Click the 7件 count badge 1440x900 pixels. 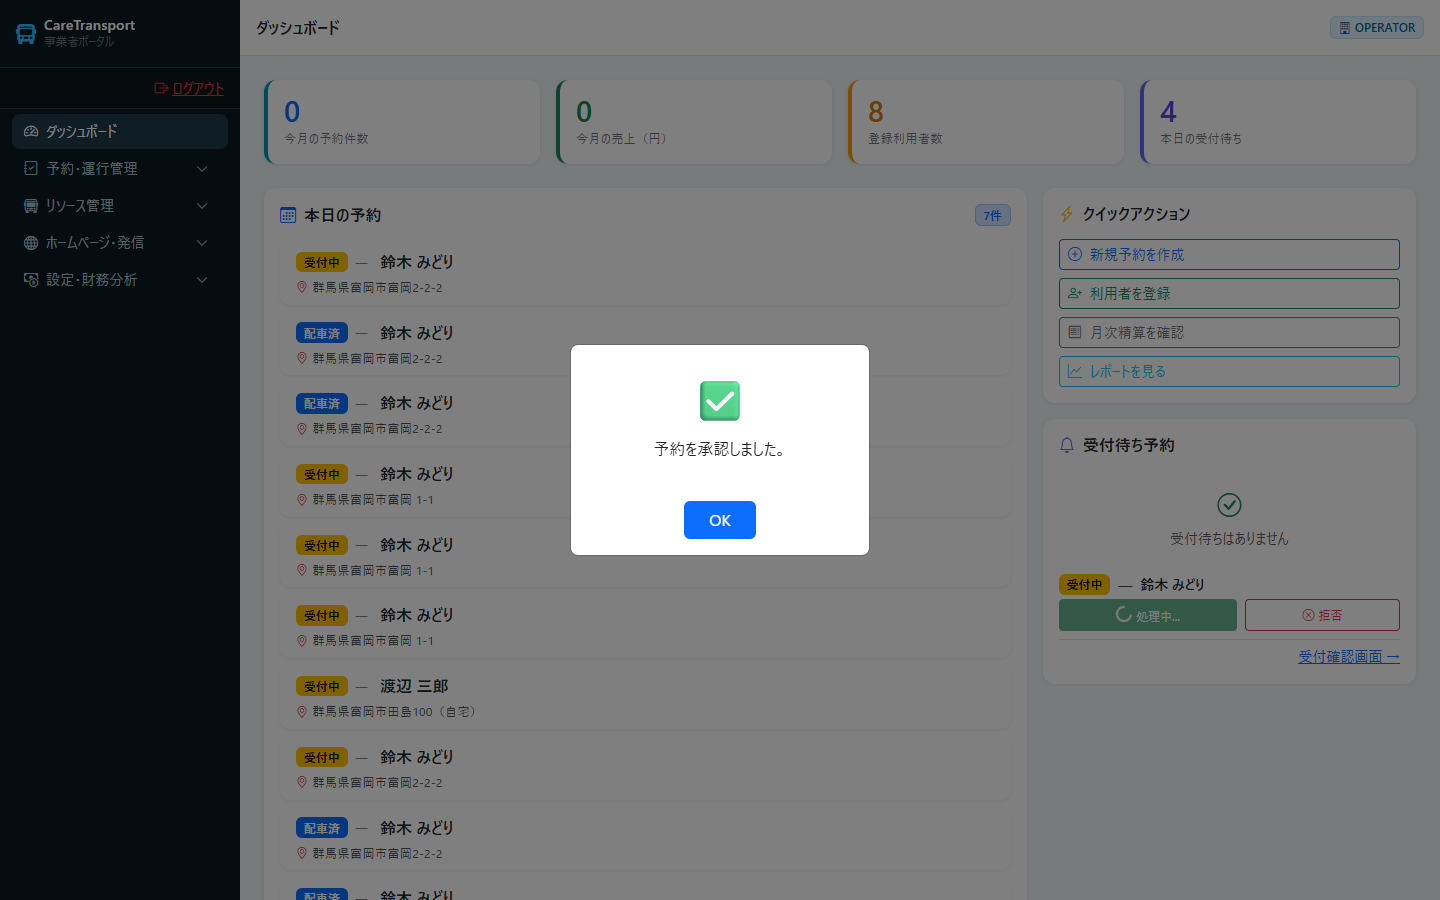click(993, 215)
